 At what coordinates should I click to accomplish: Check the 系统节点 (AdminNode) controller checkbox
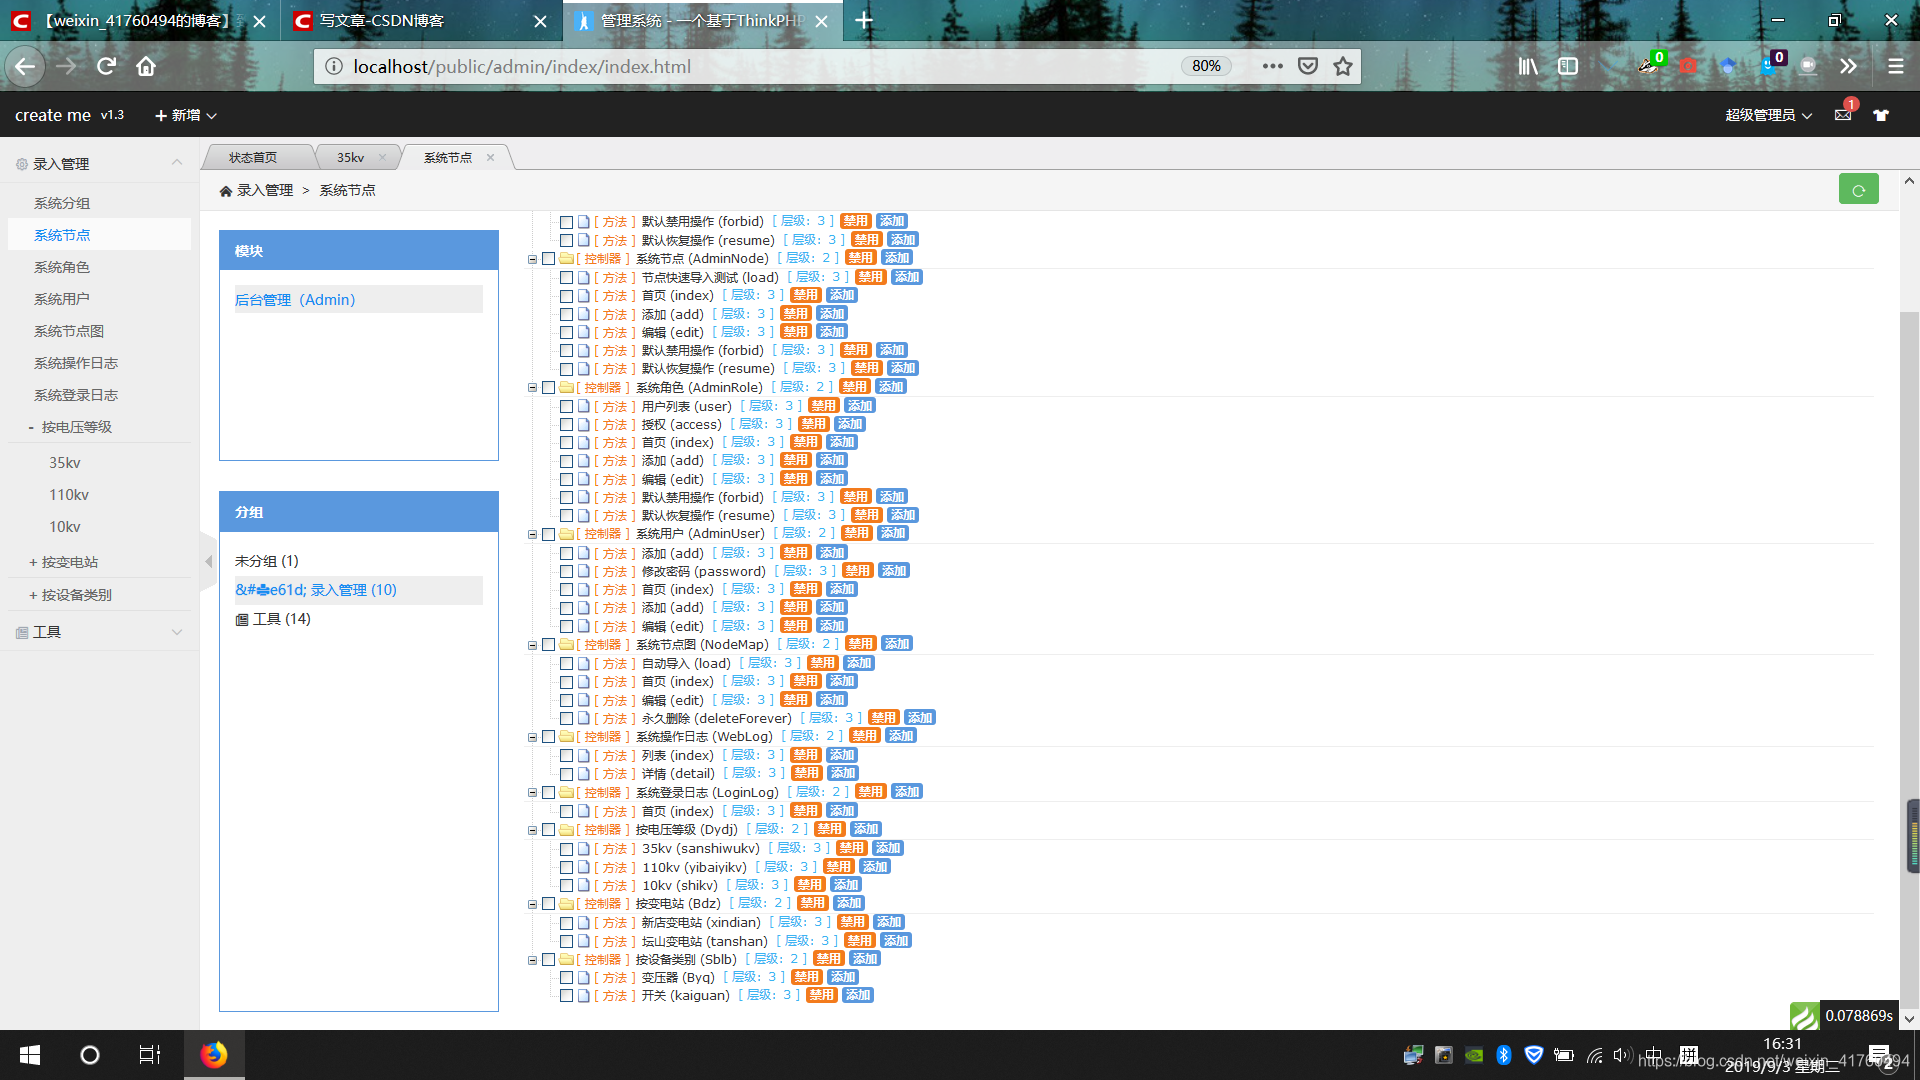(x=549, y=259)
